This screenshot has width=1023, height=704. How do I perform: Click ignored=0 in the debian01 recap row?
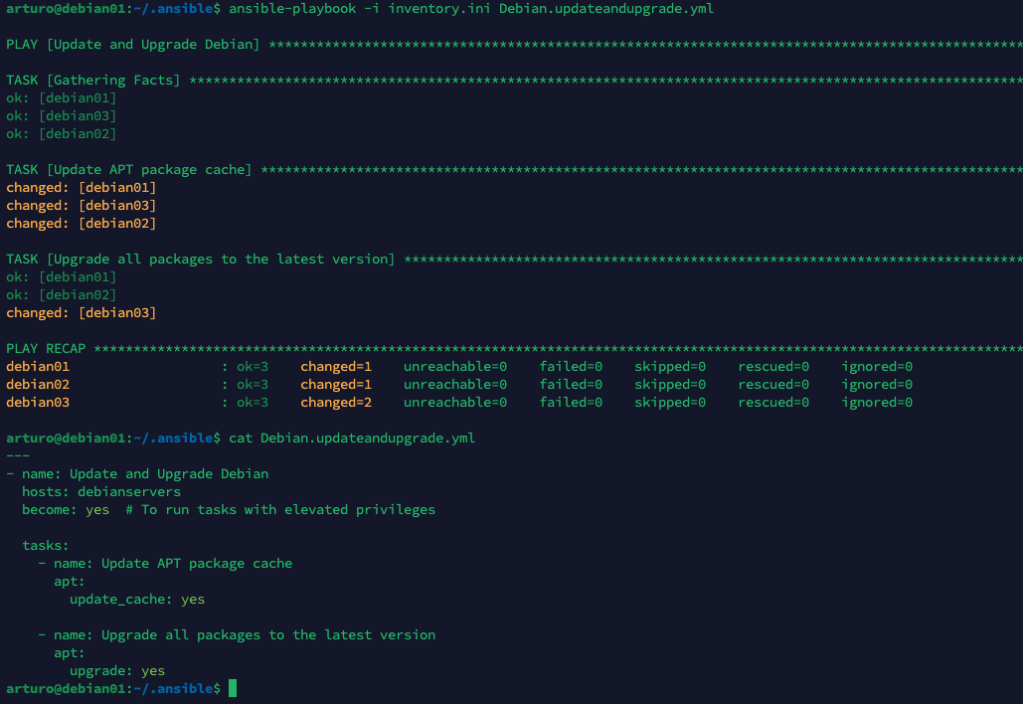tap(877, 367)
